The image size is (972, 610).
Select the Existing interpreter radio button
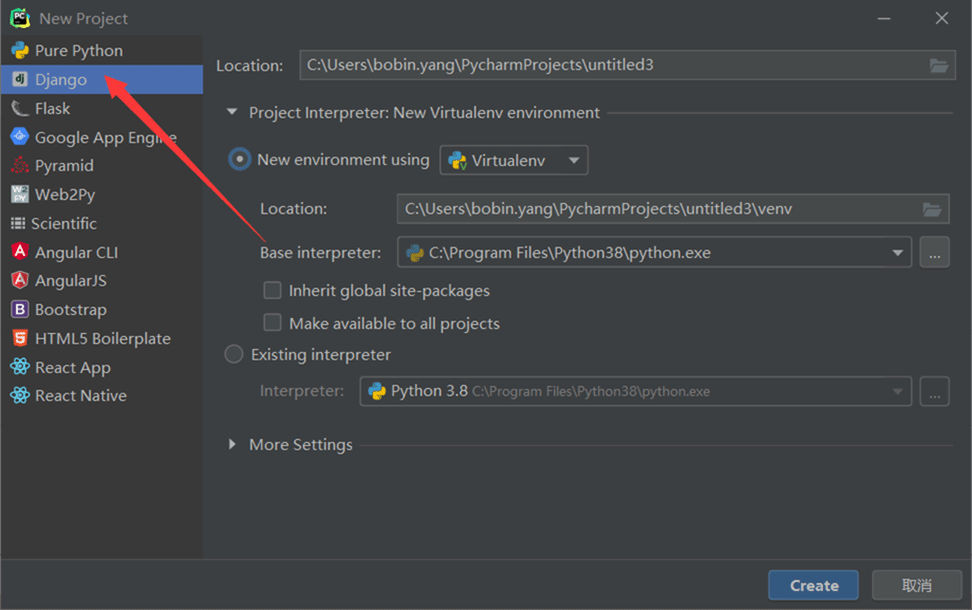pyautogui.click(x=234, y=354)
